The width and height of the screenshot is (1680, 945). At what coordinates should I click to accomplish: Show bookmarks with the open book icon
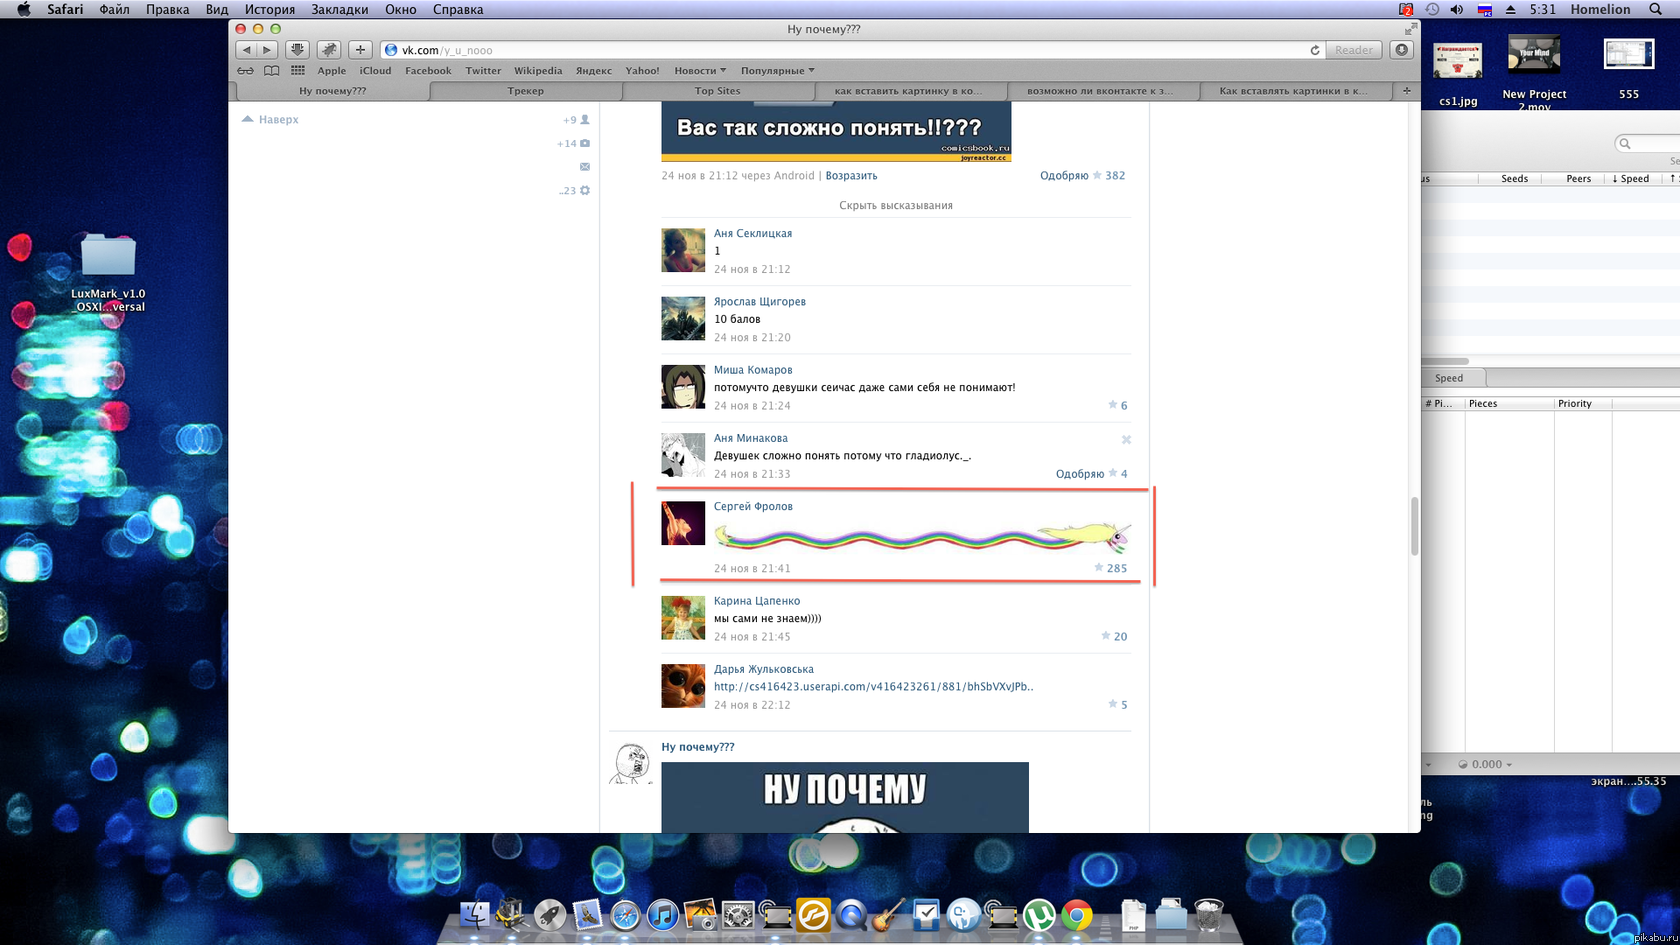[x=271, y=71]
